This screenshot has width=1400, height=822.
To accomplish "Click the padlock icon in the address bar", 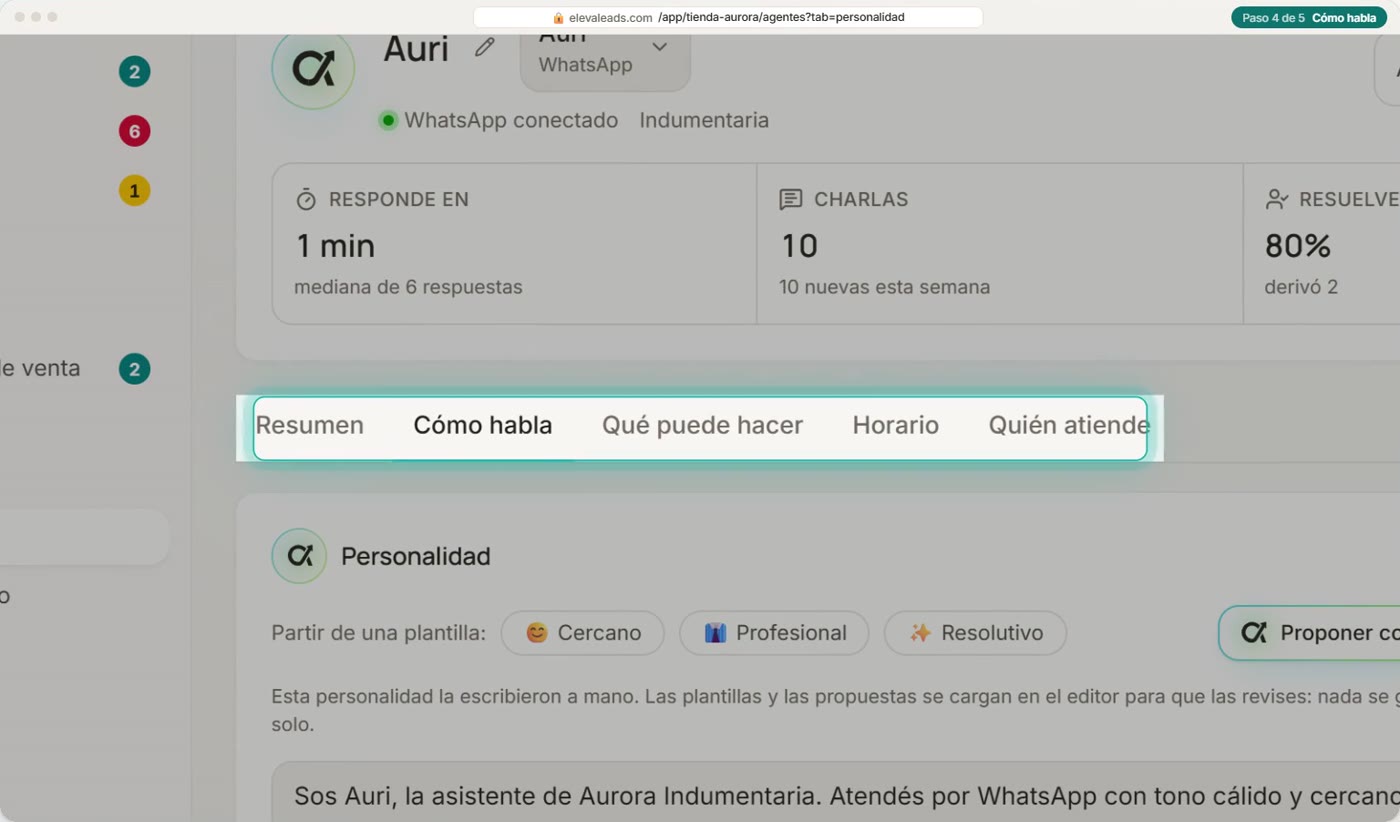I will [558, 18].
